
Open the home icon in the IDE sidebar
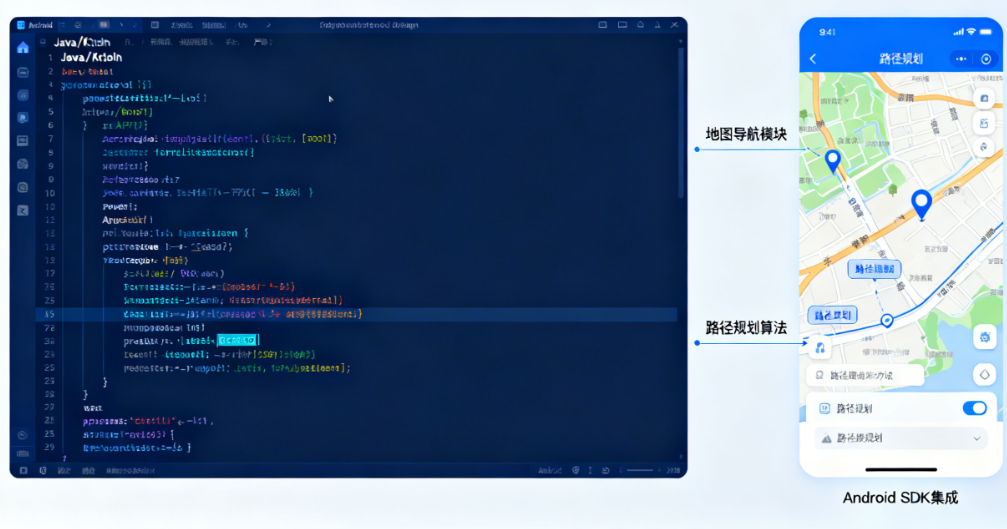click(x=23, y=48)
